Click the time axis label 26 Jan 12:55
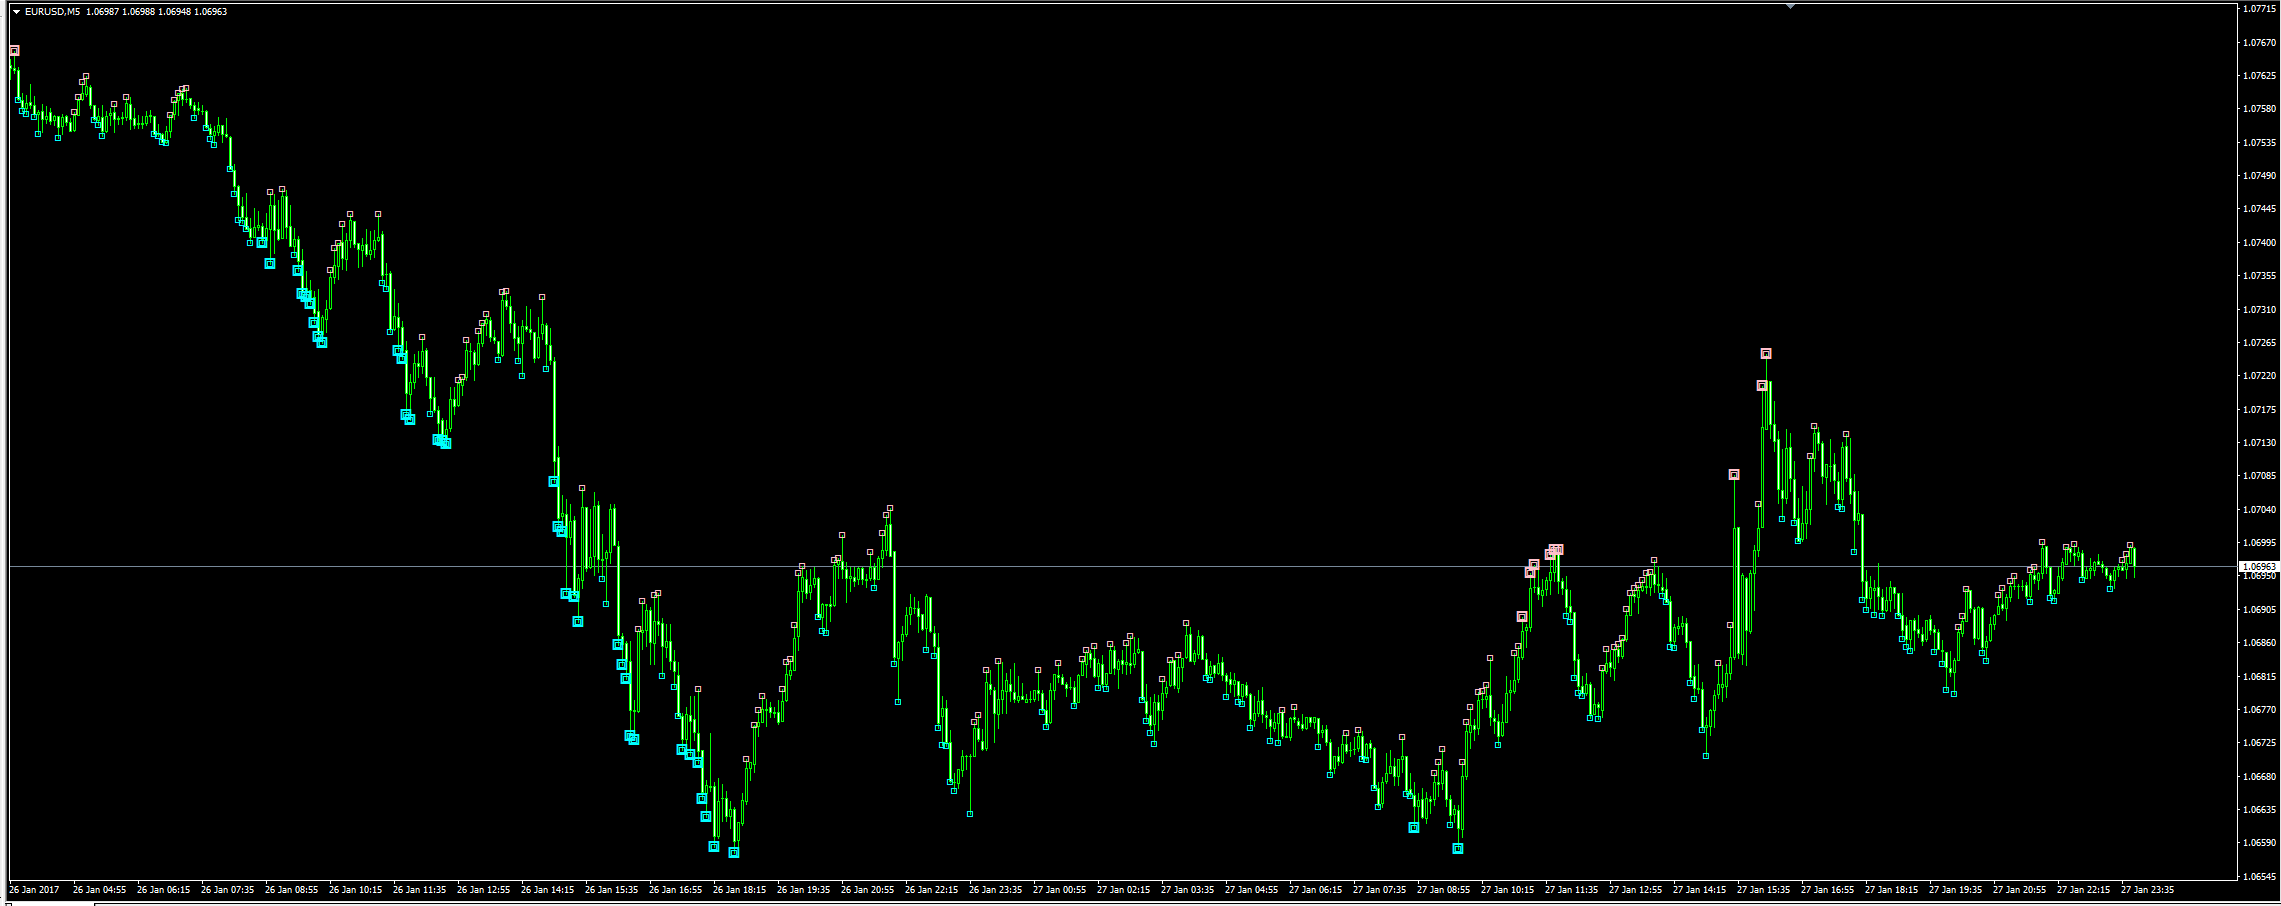The width and height of the screenshot is (2281, 906). [x=483, y=889]
